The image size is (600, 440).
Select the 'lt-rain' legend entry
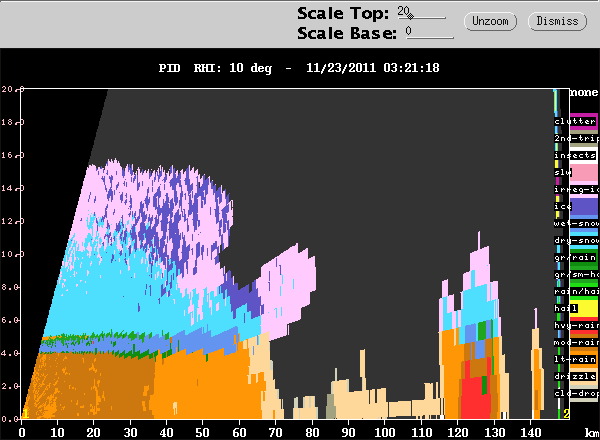click(x=575, y=359)
